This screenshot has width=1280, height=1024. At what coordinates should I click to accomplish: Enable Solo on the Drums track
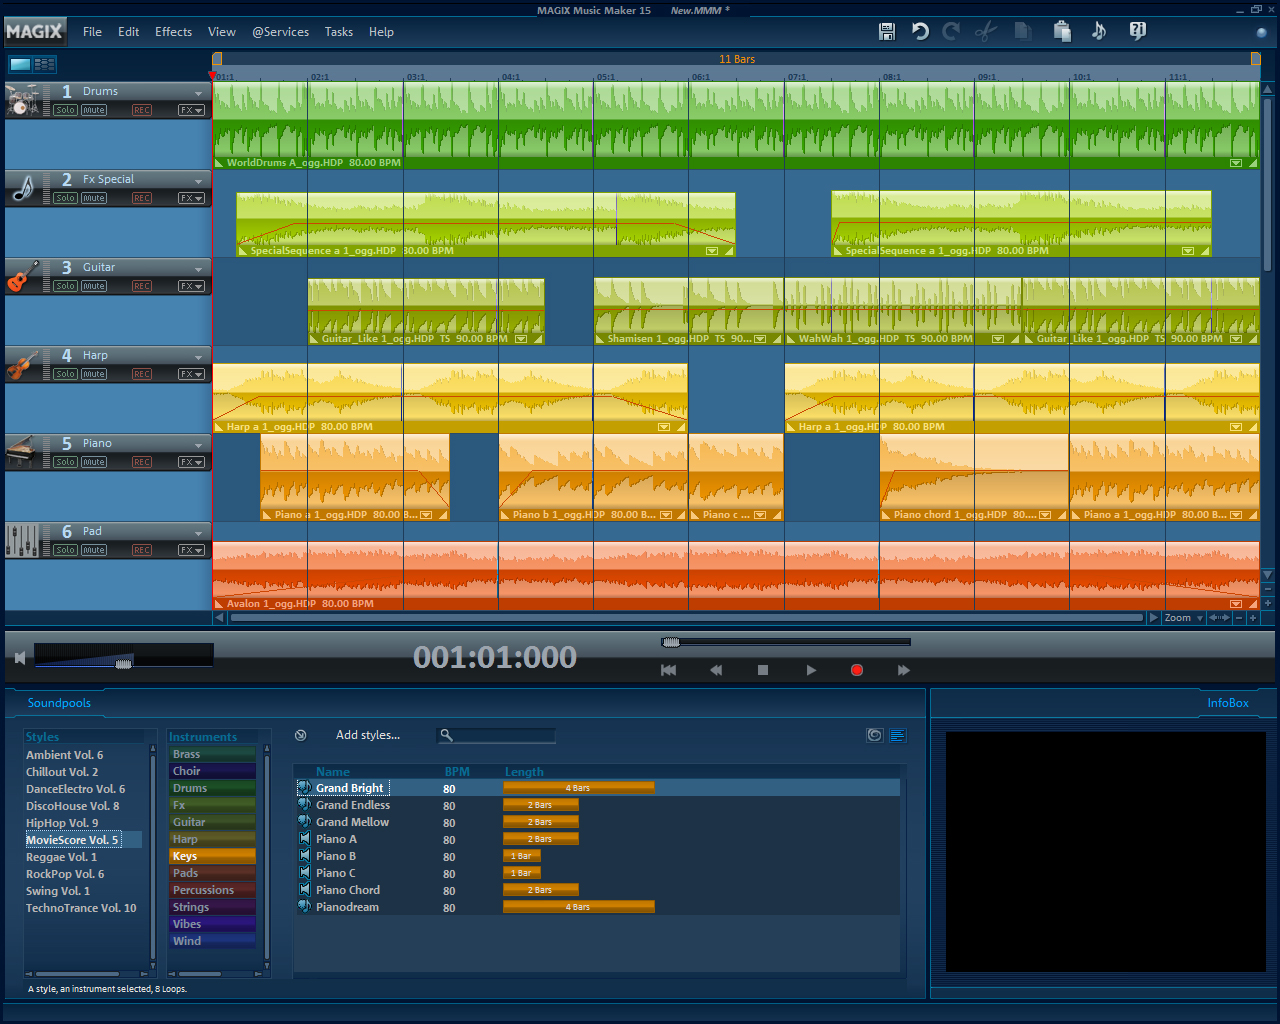65,110
